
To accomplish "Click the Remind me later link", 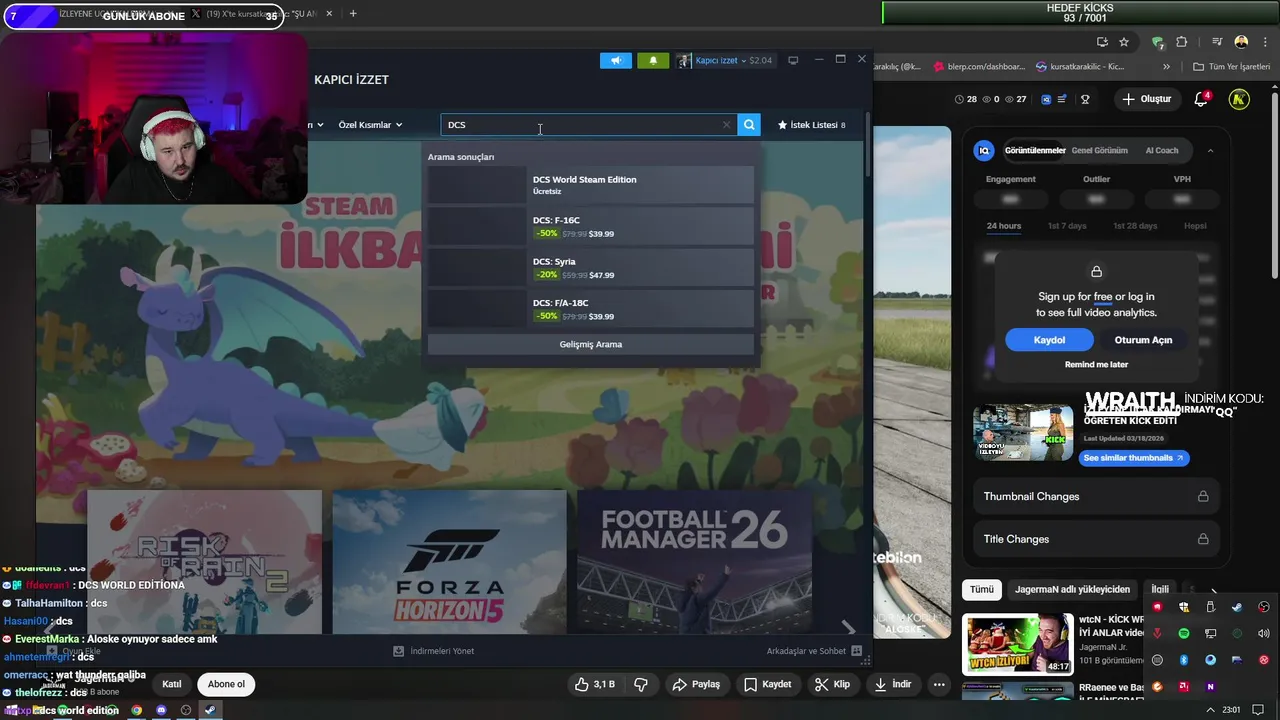I will point(1096,365).
